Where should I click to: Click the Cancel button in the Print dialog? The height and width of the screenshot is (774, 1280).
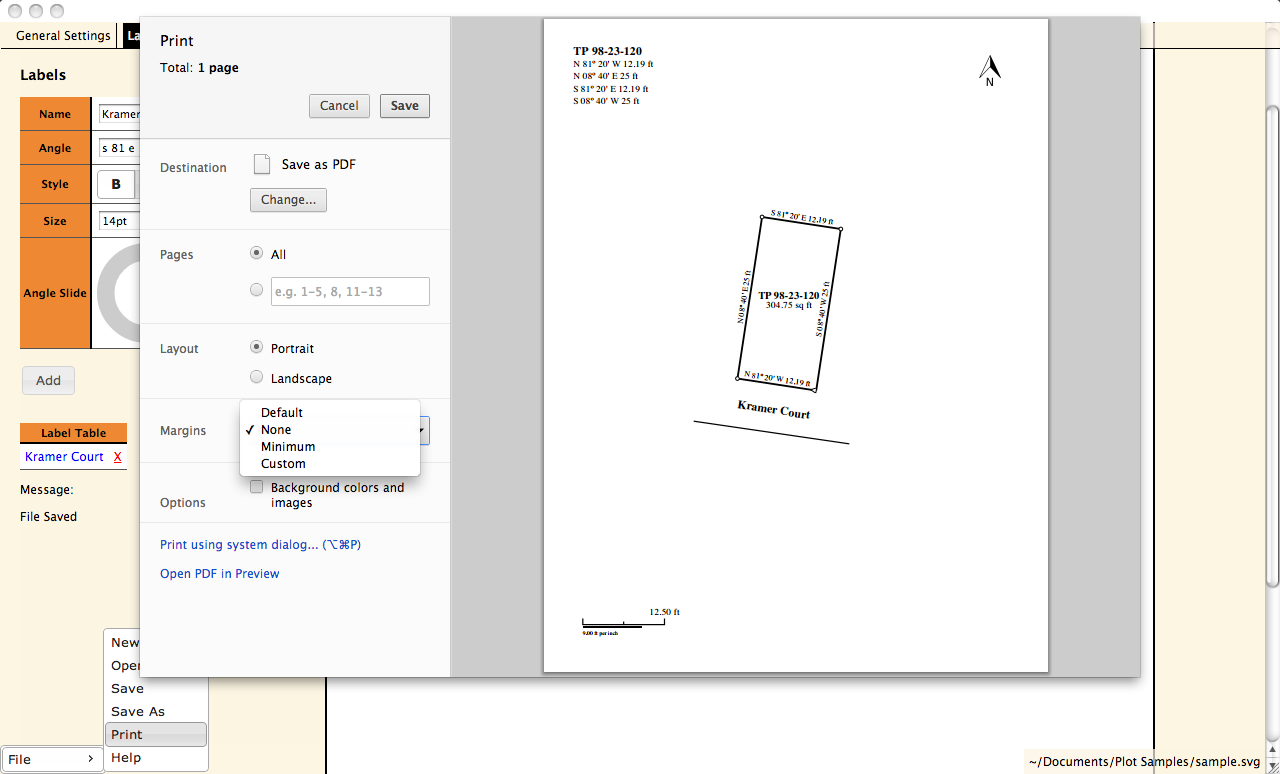pyautogui.click(x=338, y=105)
